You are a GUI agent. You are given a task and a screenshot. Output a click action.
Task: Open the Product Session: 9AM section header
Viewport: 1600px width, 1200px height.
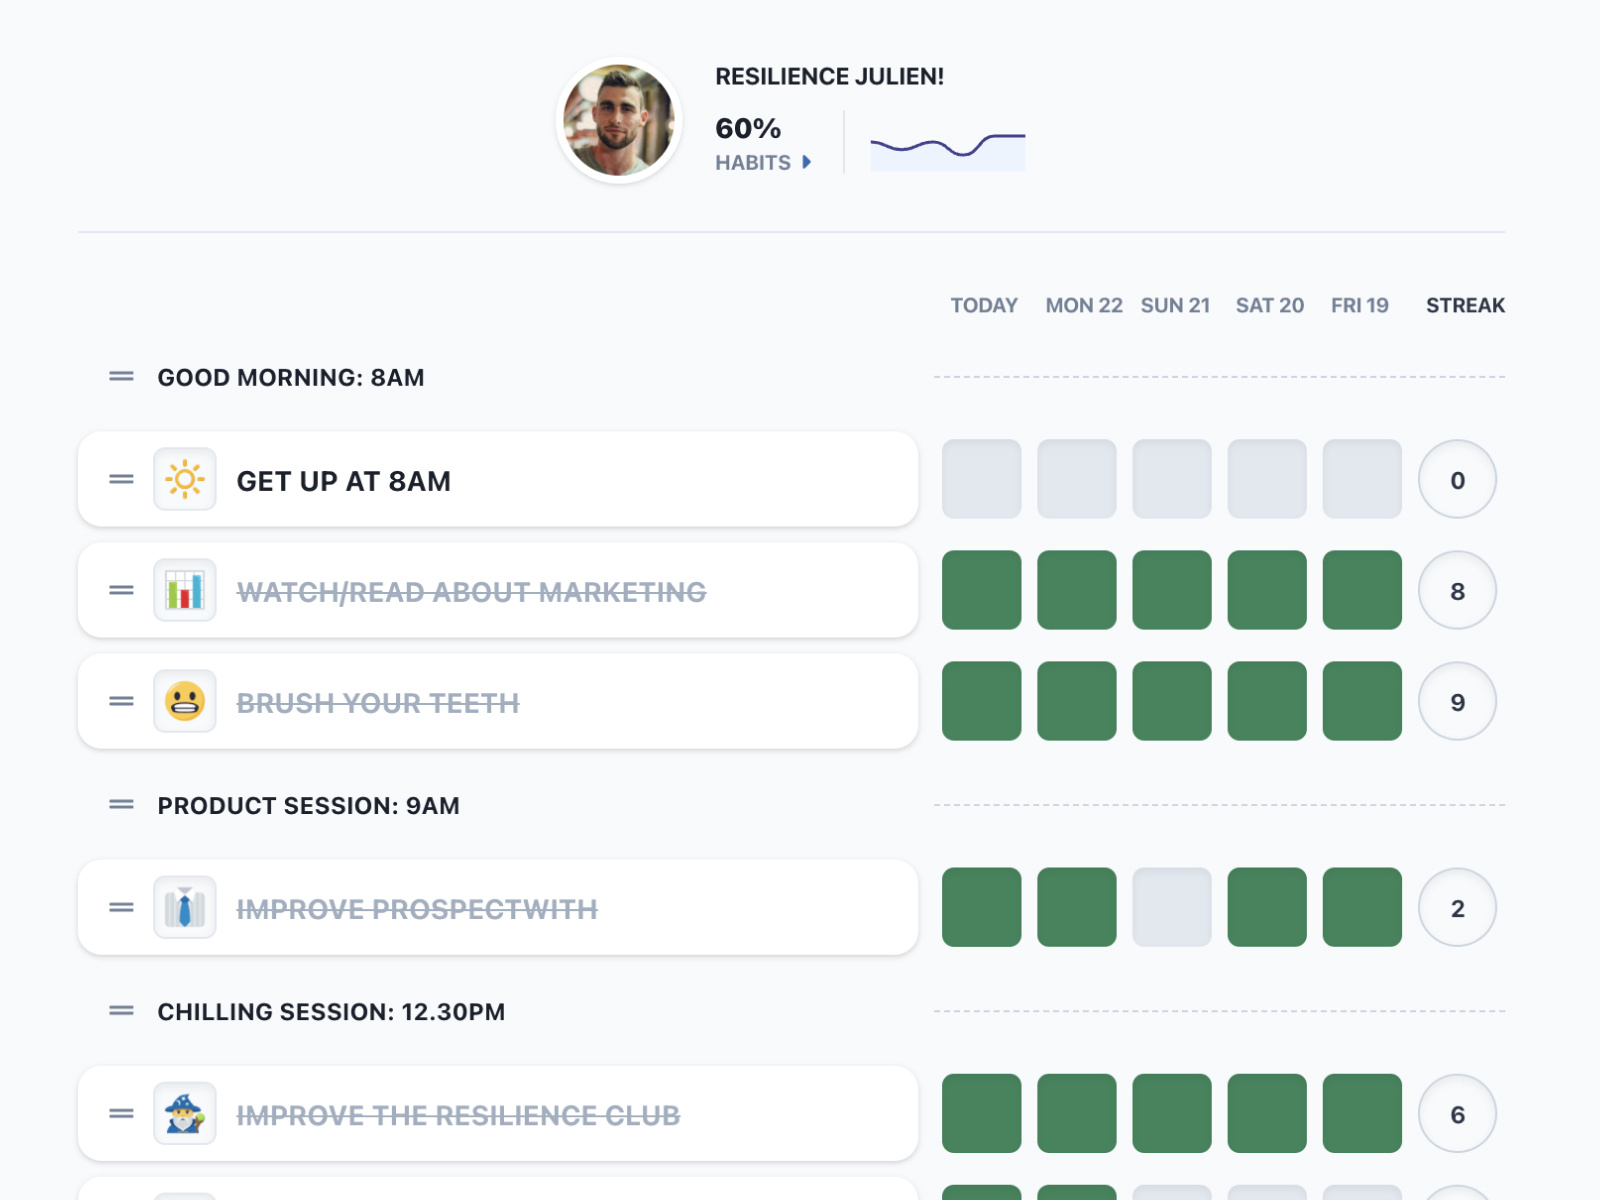click(308, 806)
